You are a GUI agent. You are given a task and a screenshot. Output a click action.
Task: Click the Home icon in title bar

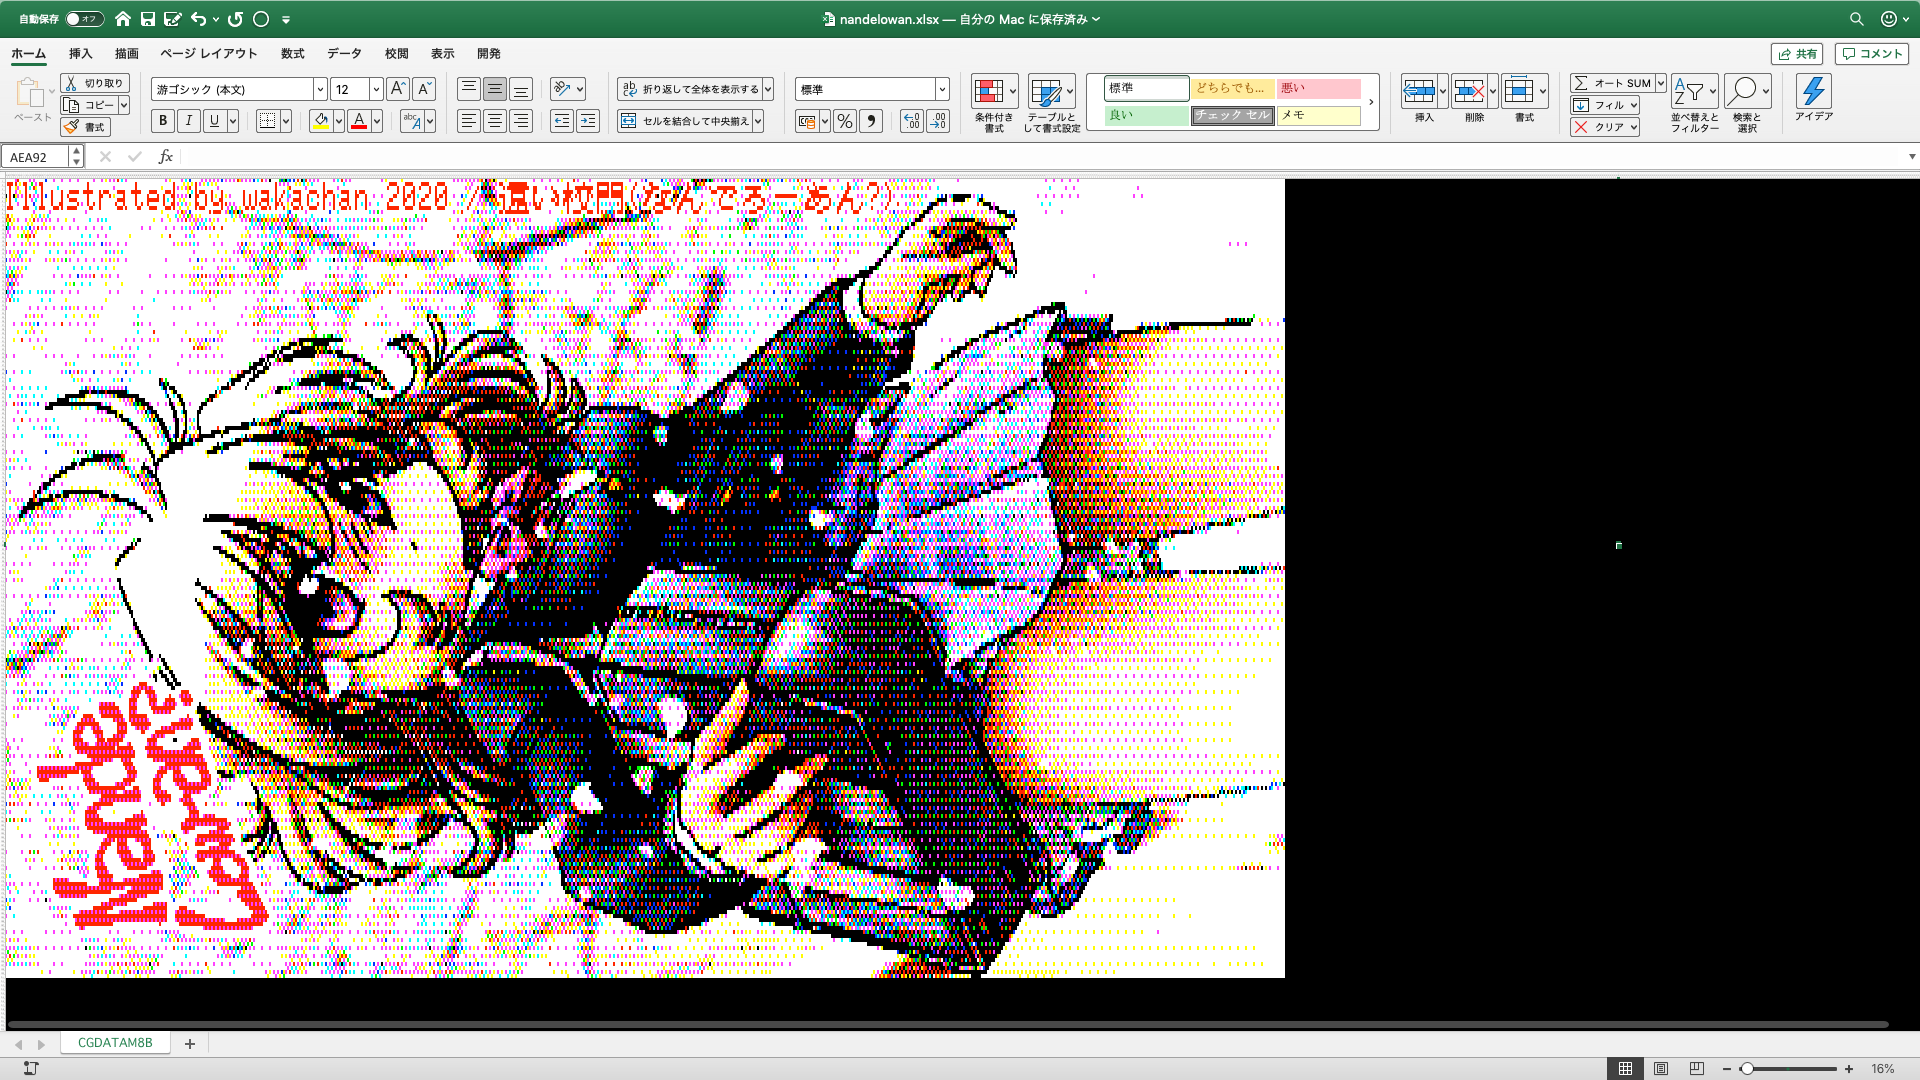(x=123, y=19)
